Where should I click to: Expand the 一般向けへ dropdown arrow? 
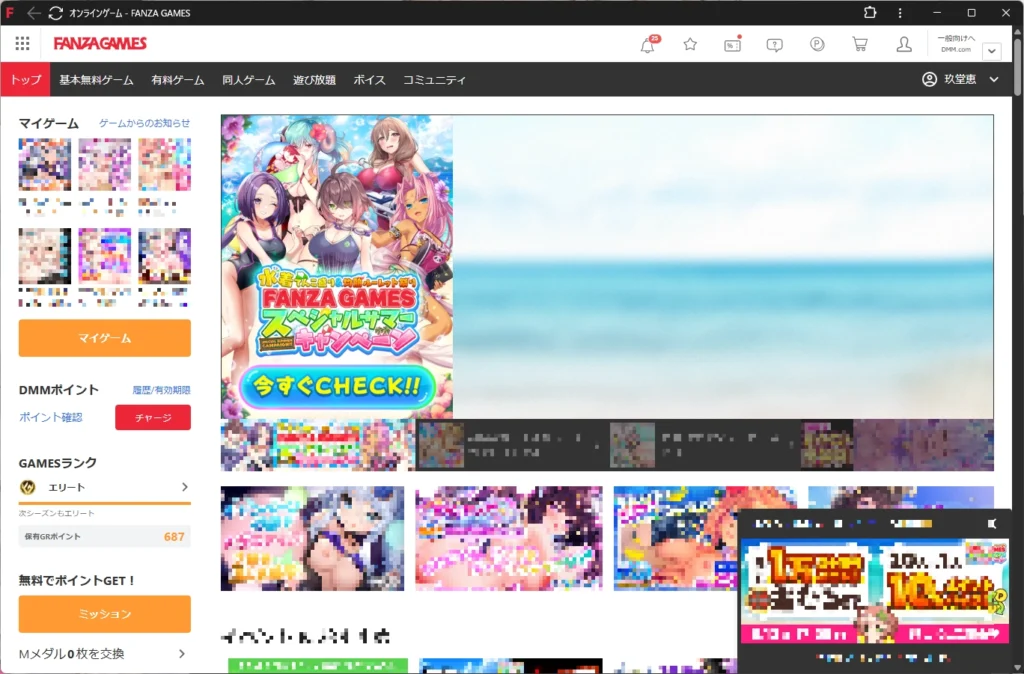pos(992,51)
